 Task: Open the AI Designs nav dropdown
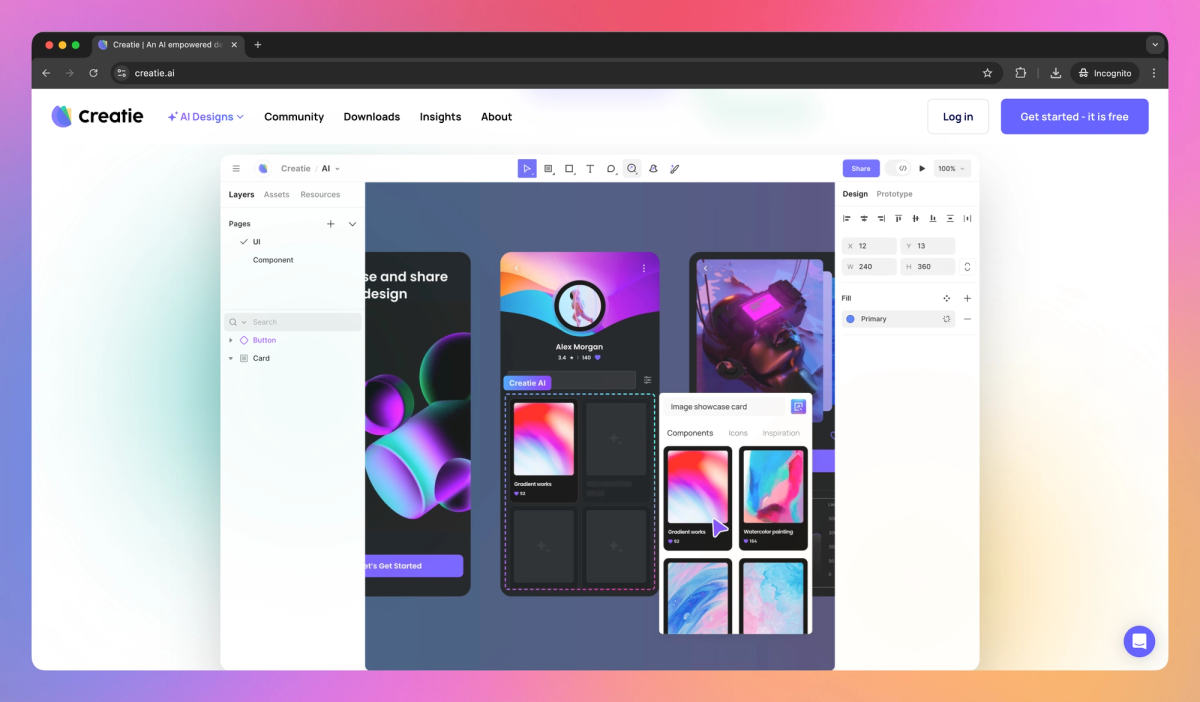tap(205, 117)
